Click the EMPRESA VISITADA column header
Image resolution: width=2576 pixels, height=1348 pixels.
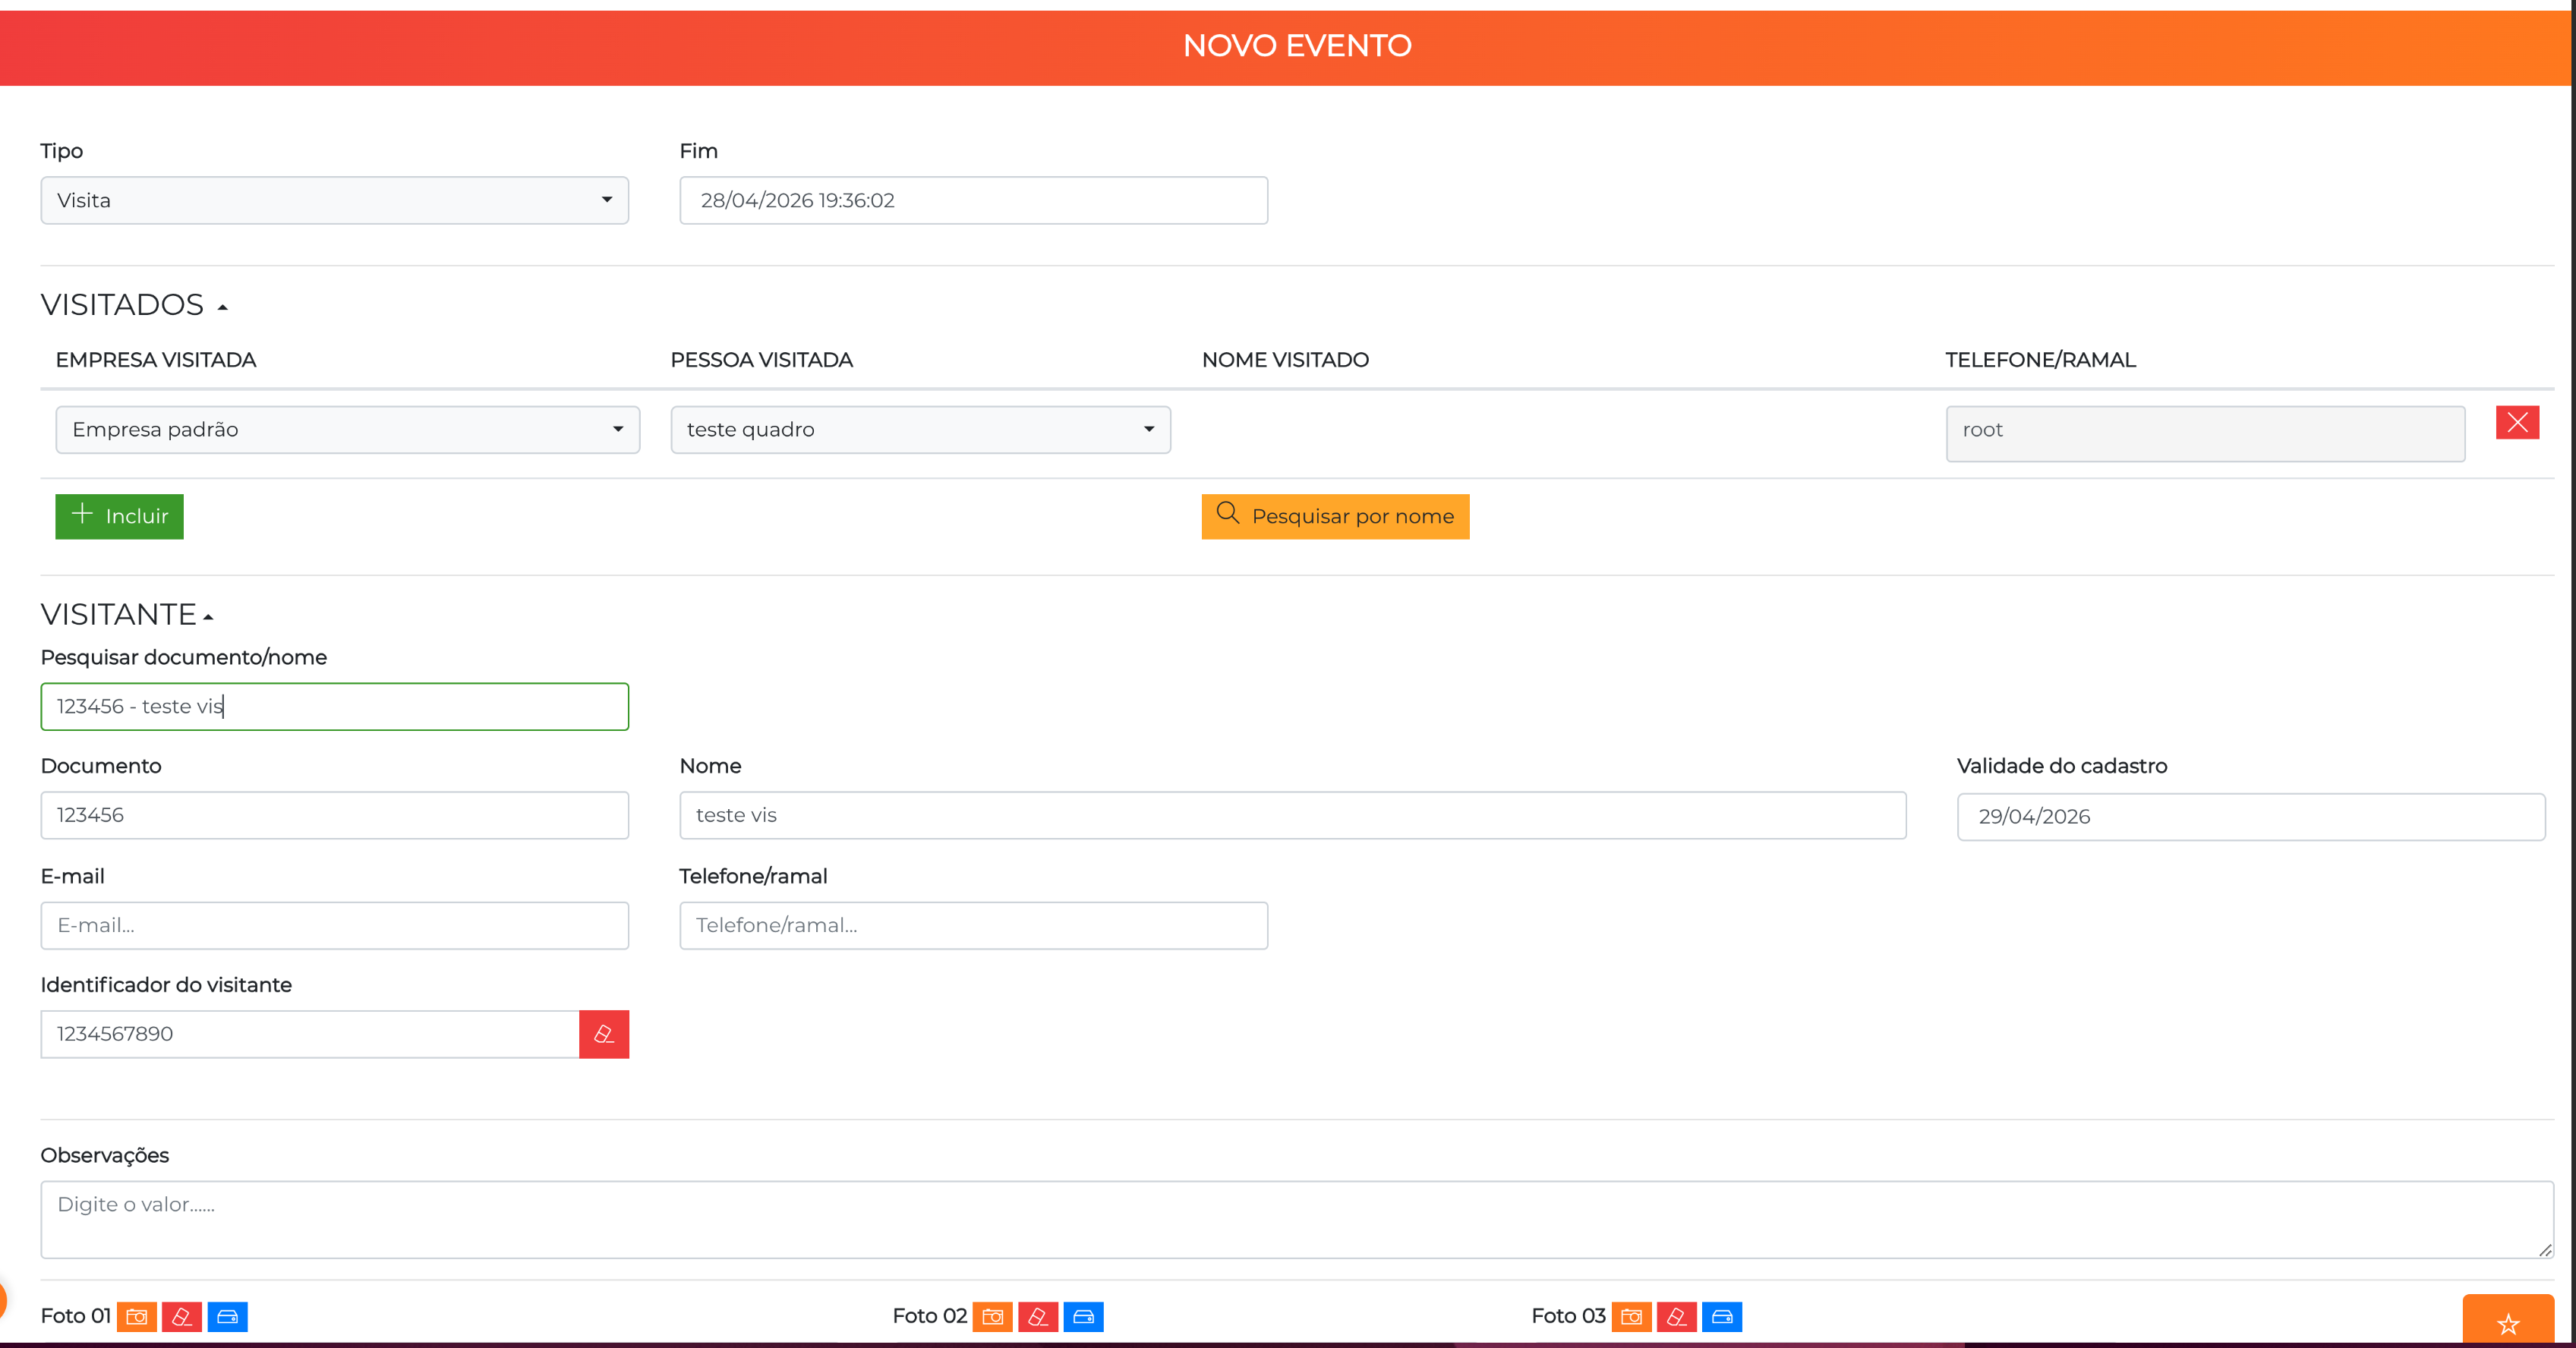(x=156, y=359)
